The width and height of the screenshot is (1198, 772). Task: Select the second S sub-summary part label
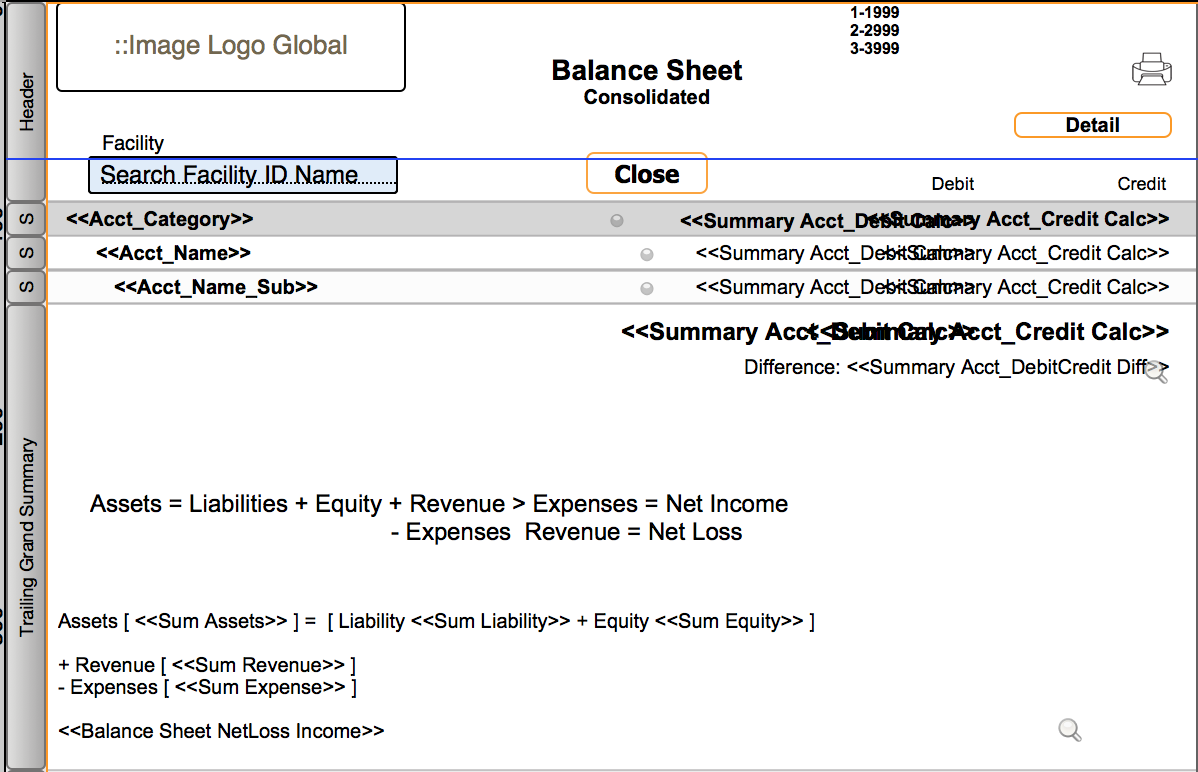(x=26, y=253)
